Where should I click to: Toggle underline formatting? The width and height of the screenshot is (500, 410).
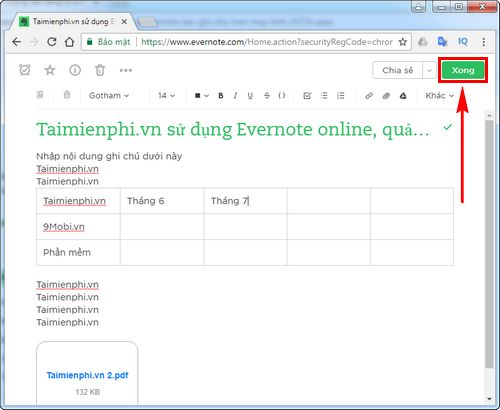250,96
